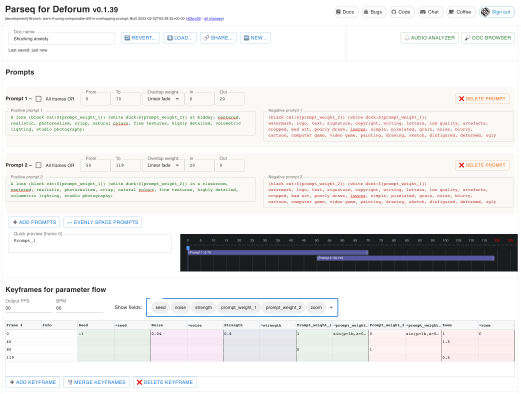
Task: Select Prompt 1 bar in timeline
Action: tap(278, 253)
